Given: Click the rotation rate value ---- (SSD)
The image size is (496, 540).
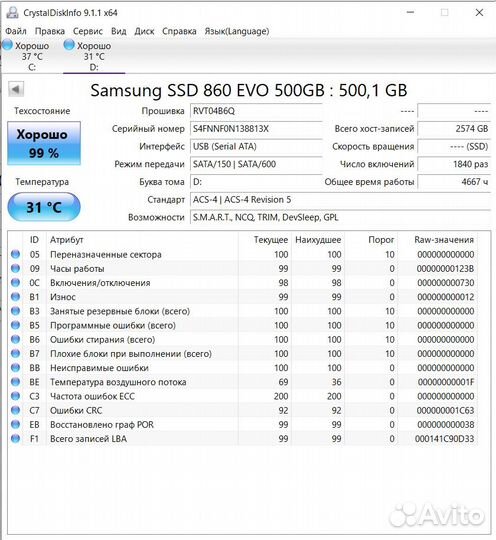Looking at the screenshot, I should click(454, 146).
